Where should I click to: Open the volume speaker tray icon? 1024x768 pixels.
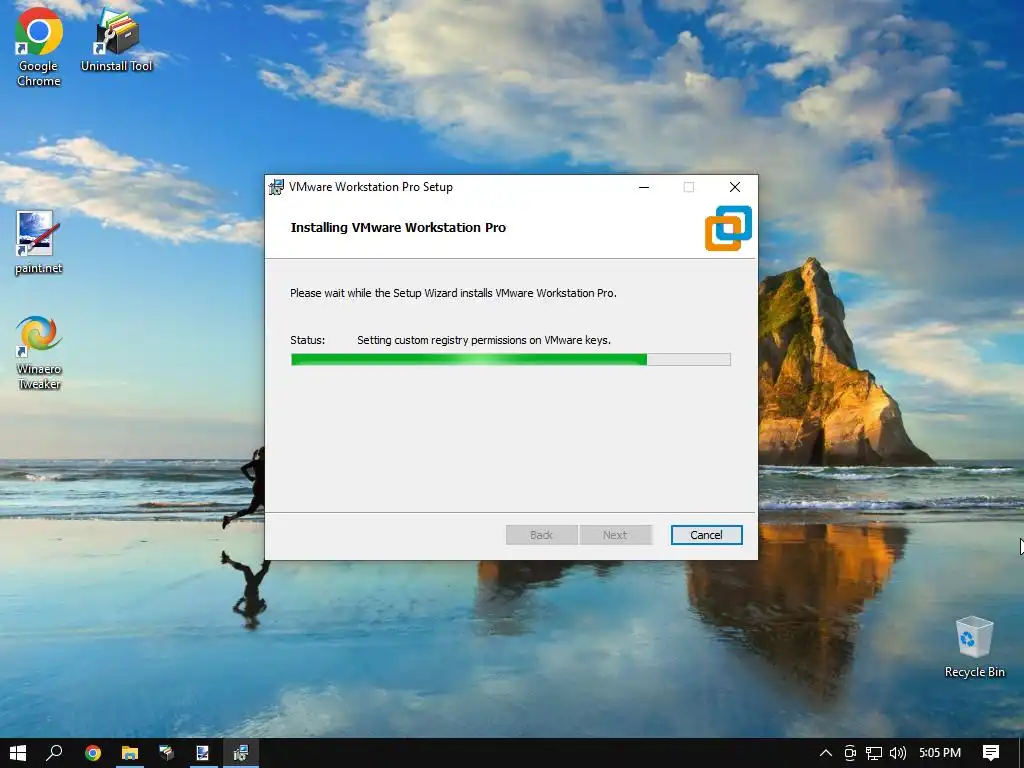[x=898, y=753]
